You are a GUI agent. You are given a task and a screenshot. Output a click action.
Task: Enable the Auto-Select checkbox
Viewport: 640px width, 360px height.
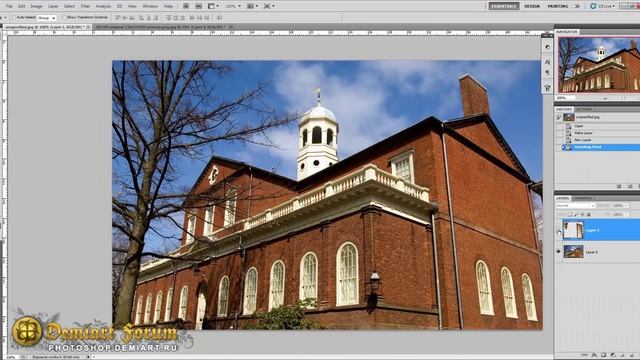pos(15,18)
